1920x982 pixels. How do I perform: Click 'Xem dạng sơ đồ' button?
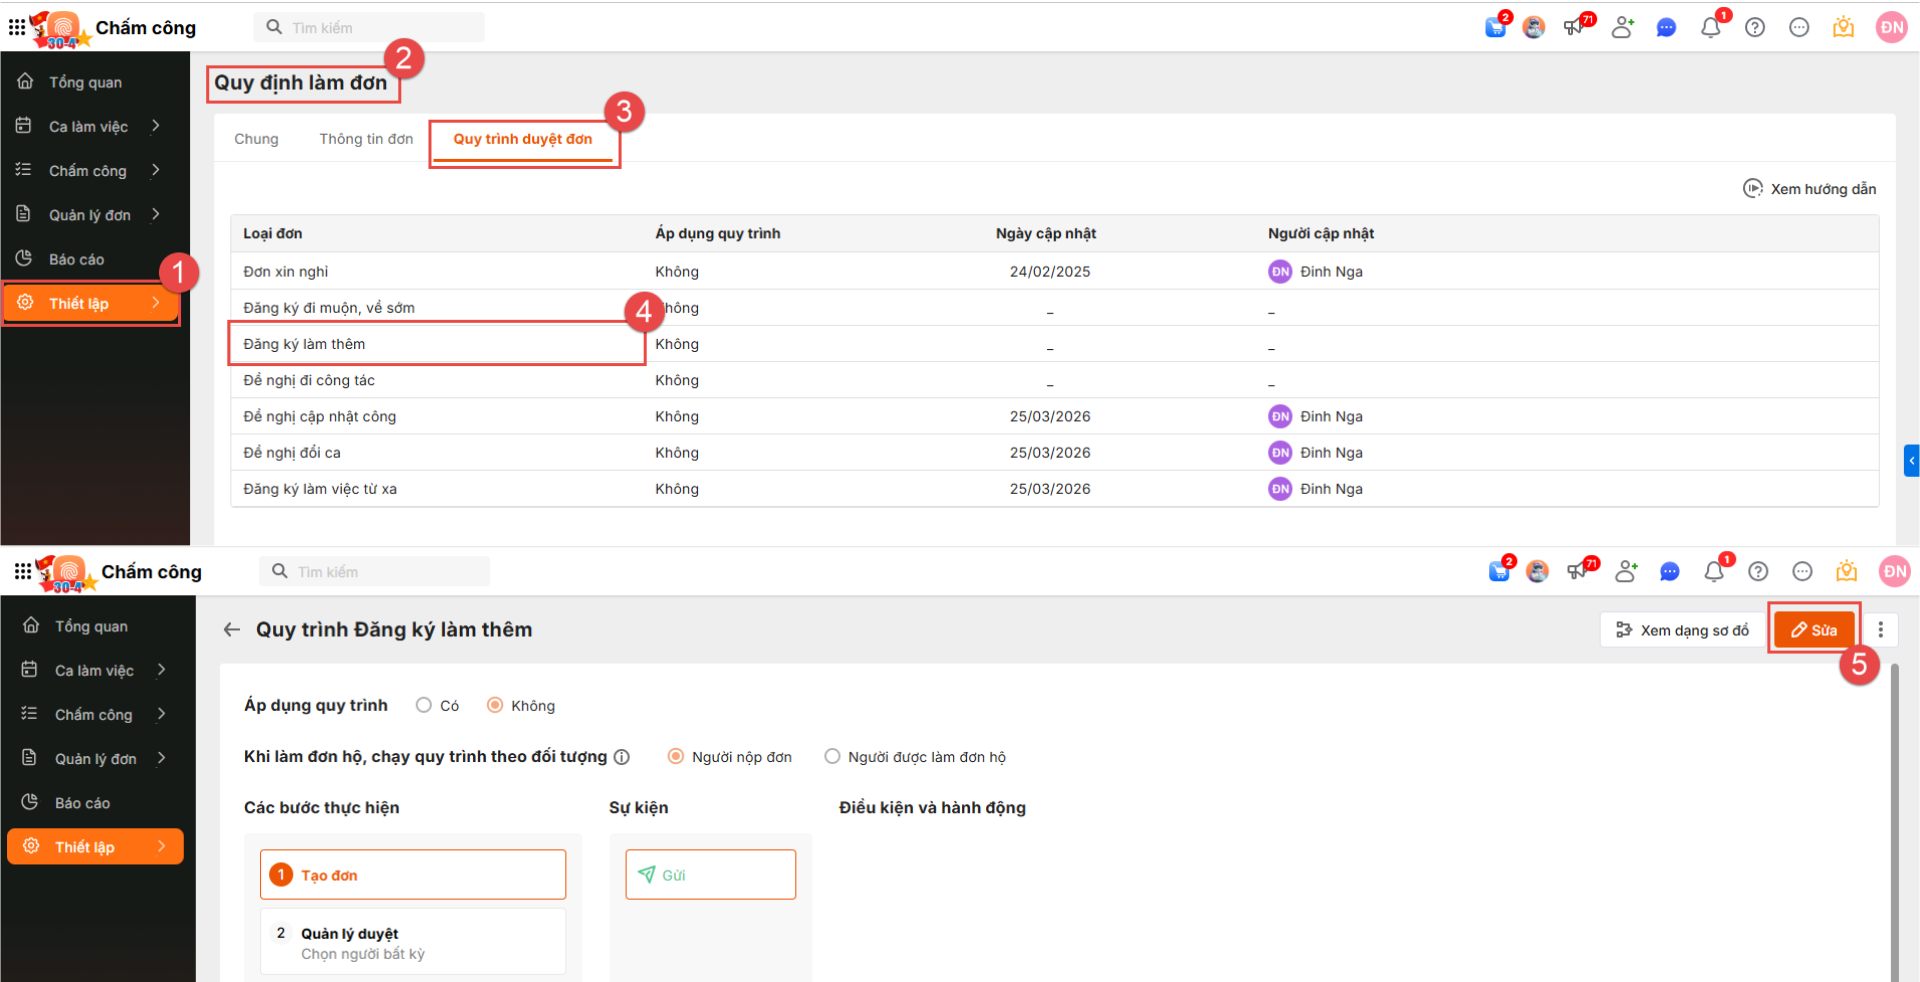pyautogui.click(x=1683, y=630)
